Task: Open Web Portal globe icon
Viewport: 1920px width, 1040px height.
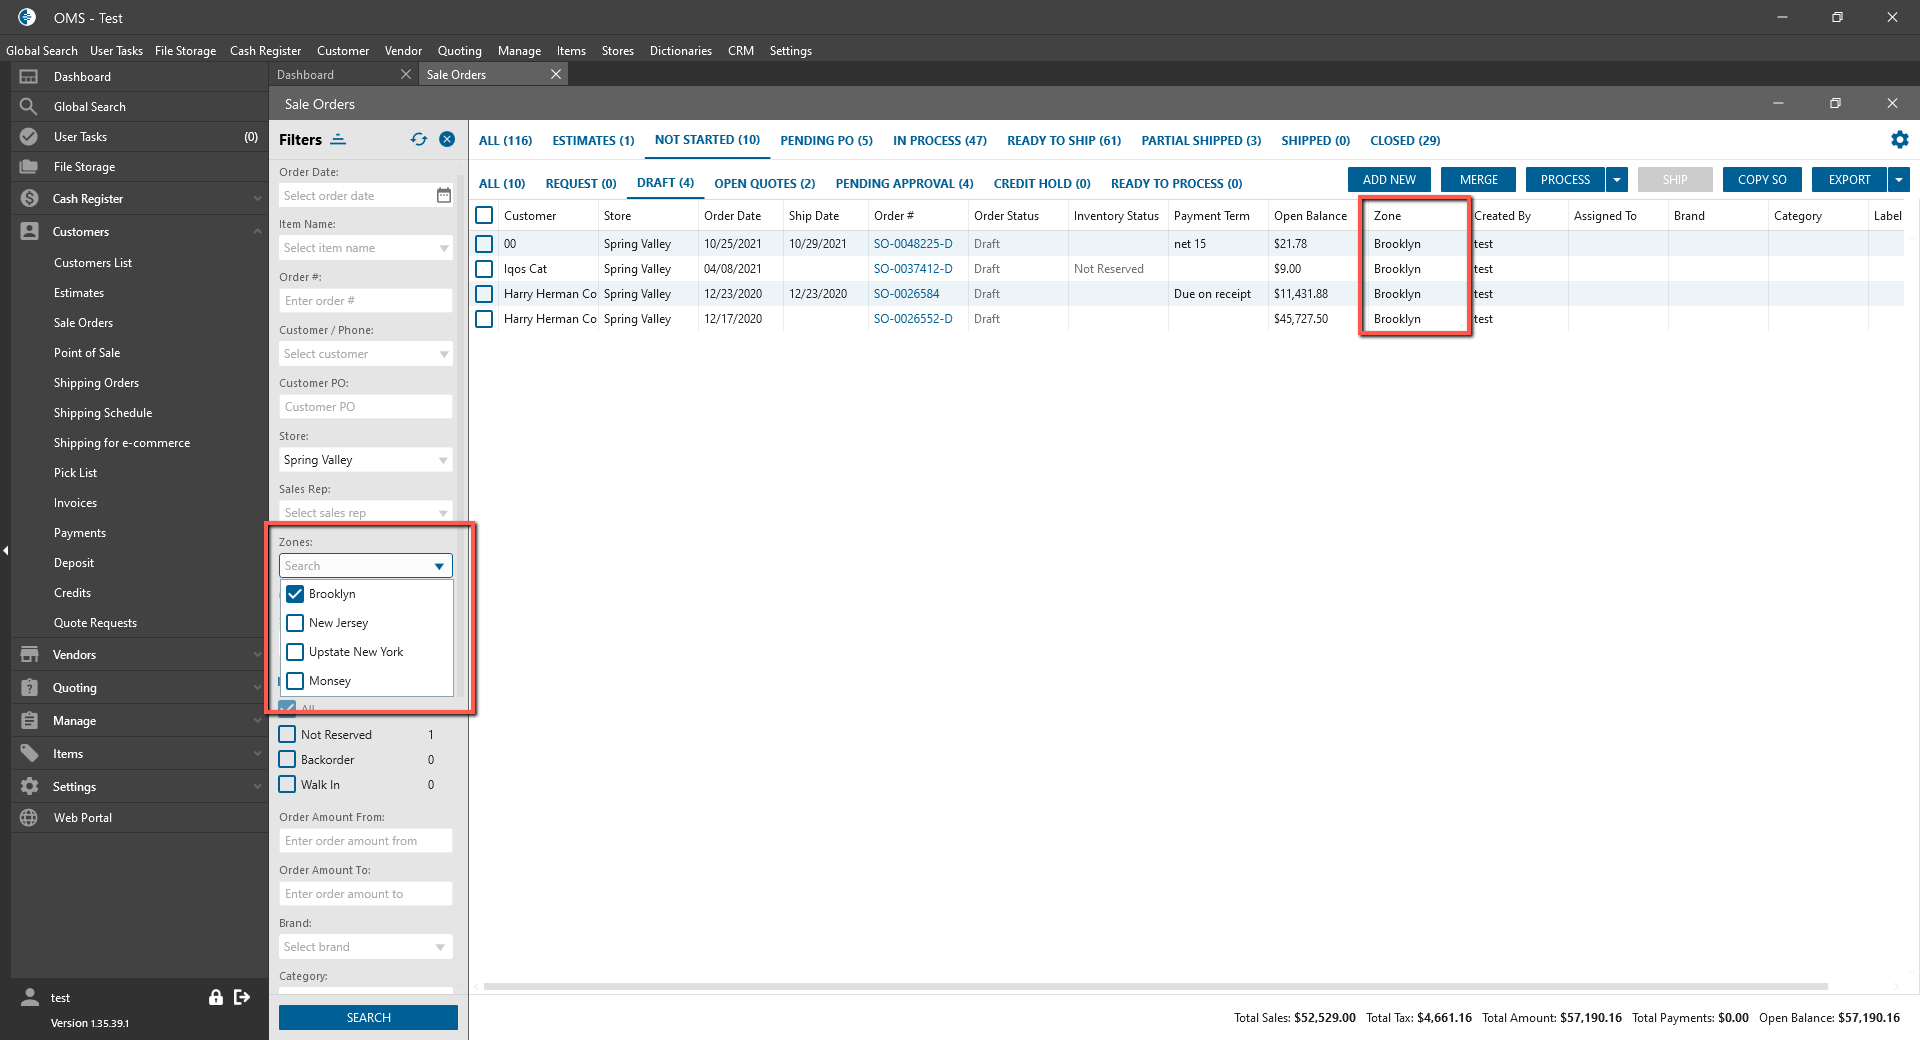Action: click(x=29, y=818)
